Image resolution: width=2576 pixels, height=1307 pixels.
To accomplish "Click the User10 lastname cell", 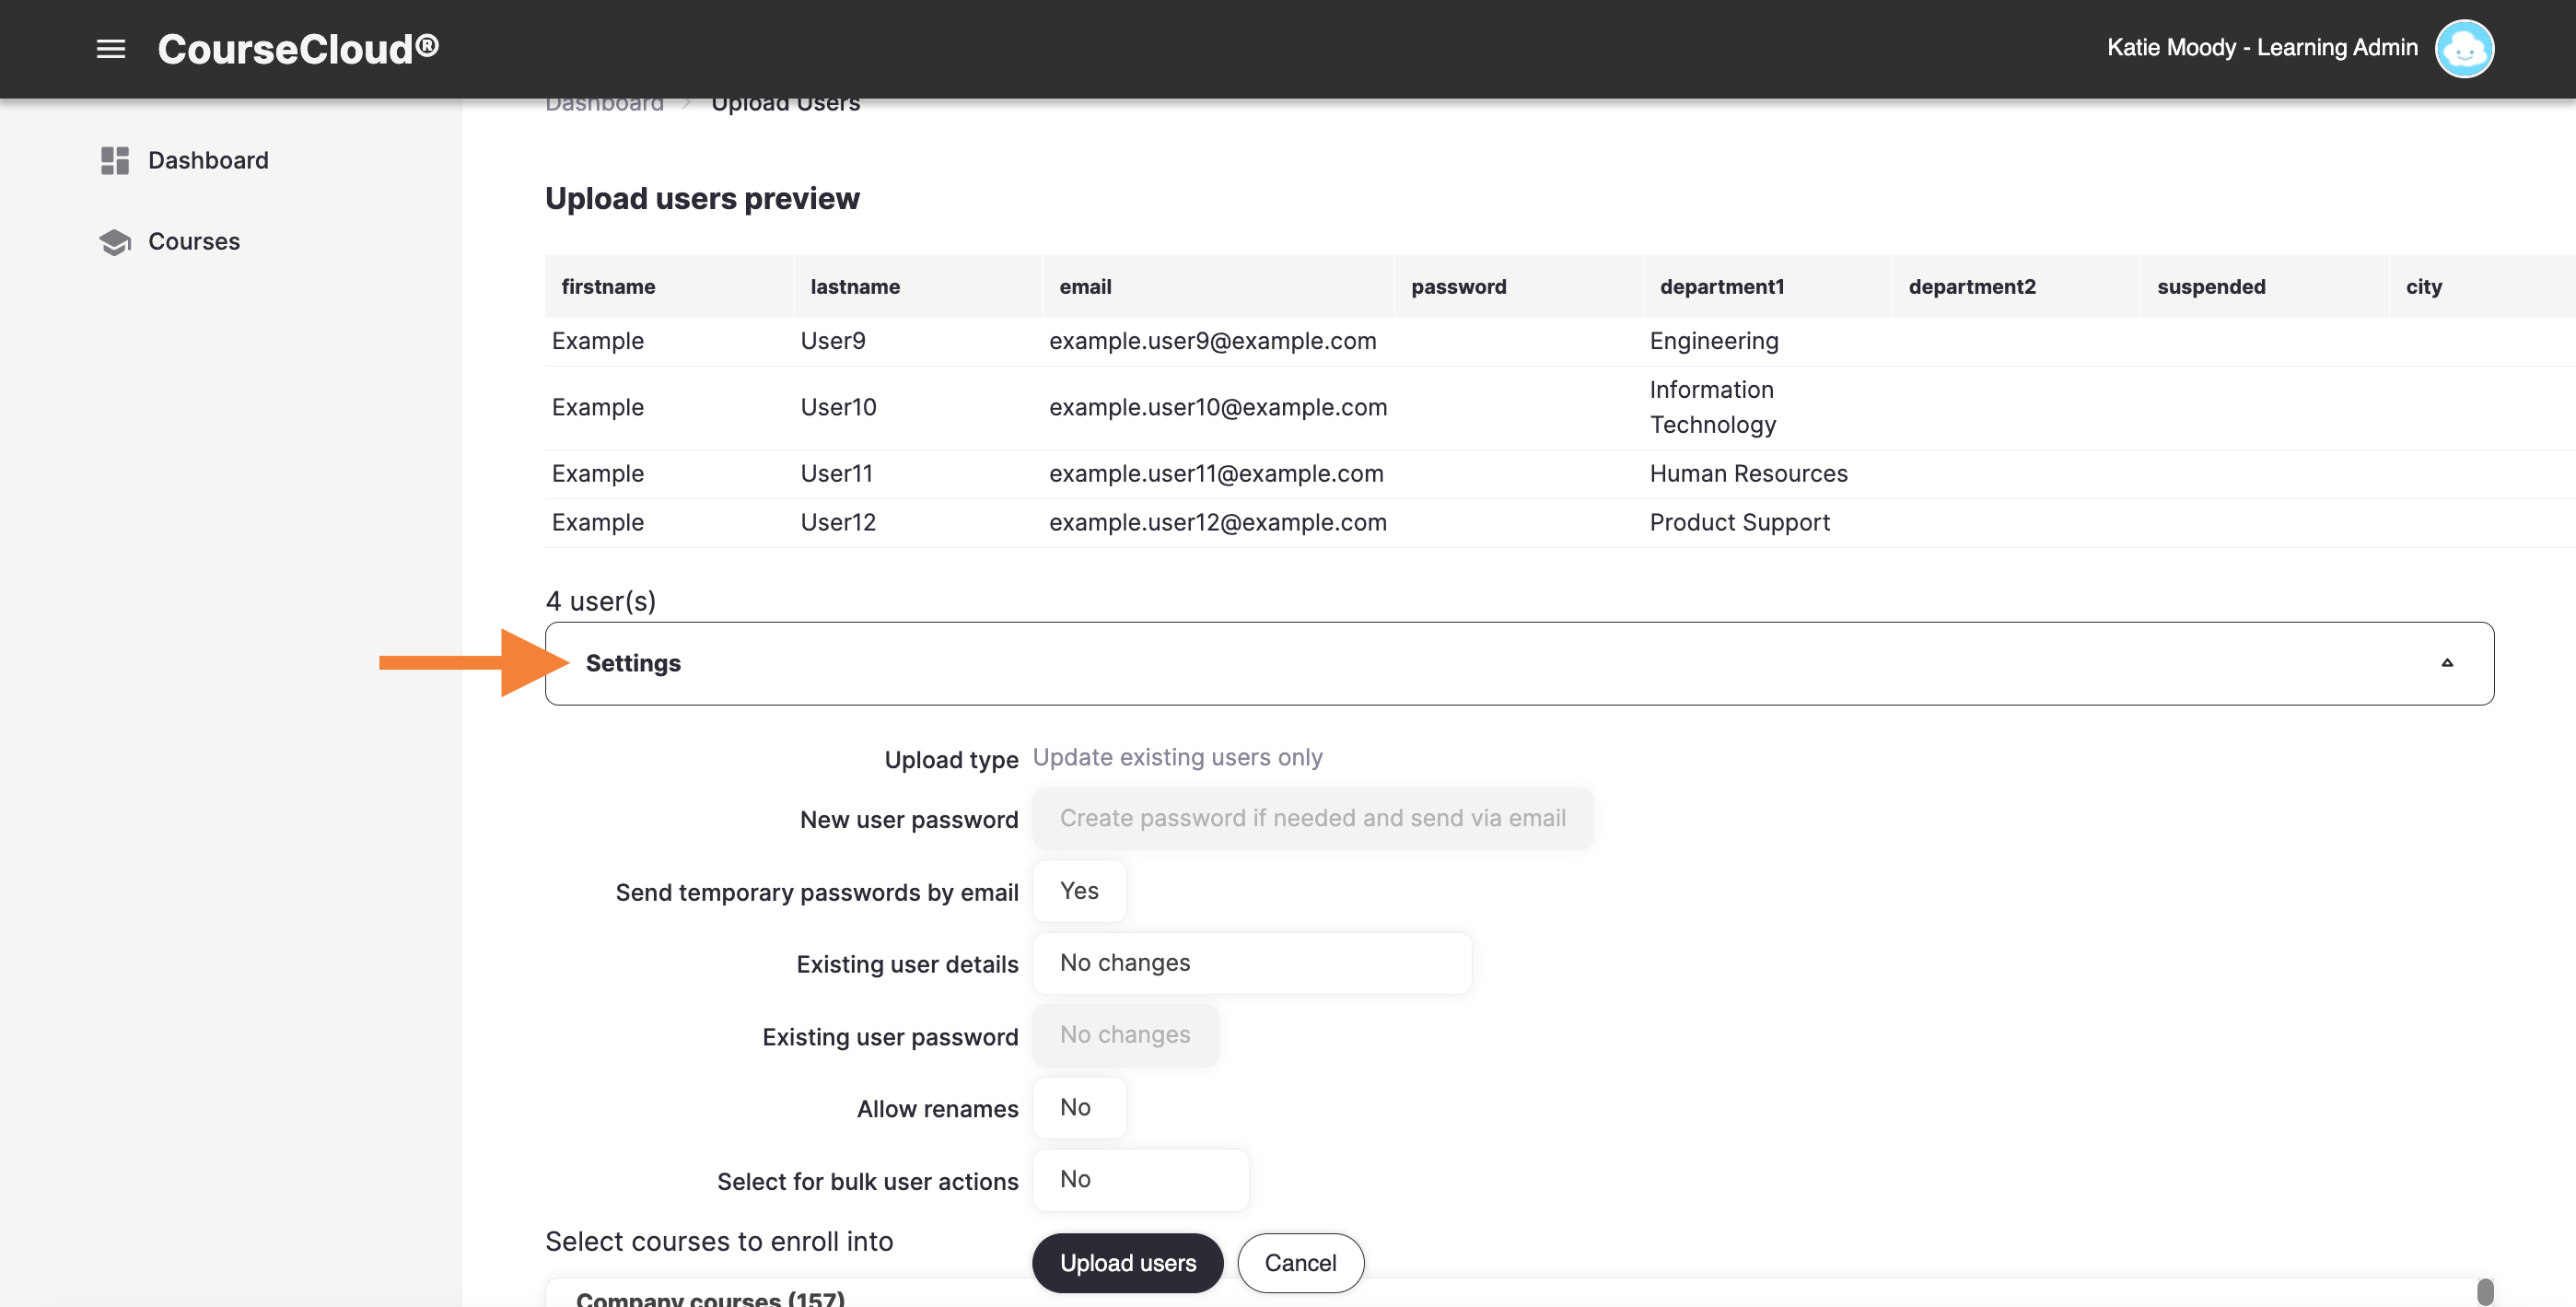I will coord(838,407).
